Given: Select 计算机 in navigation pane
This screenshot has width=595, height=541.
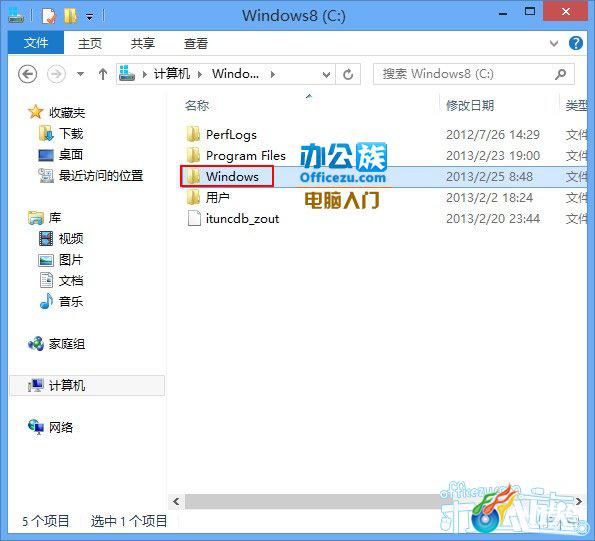Looking at the screenshot, I should [x=87, y=385].
